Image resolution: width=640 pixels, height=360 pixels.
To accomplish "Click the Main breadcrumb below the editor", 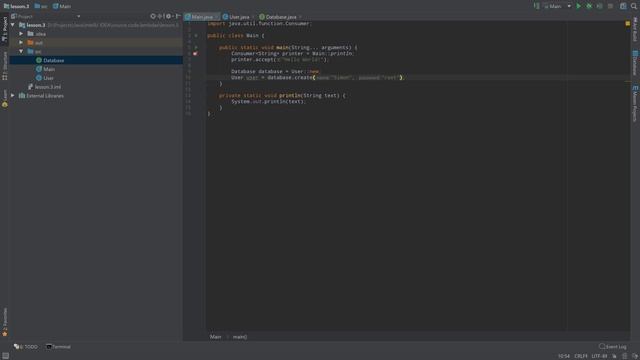I will [215, 337].
